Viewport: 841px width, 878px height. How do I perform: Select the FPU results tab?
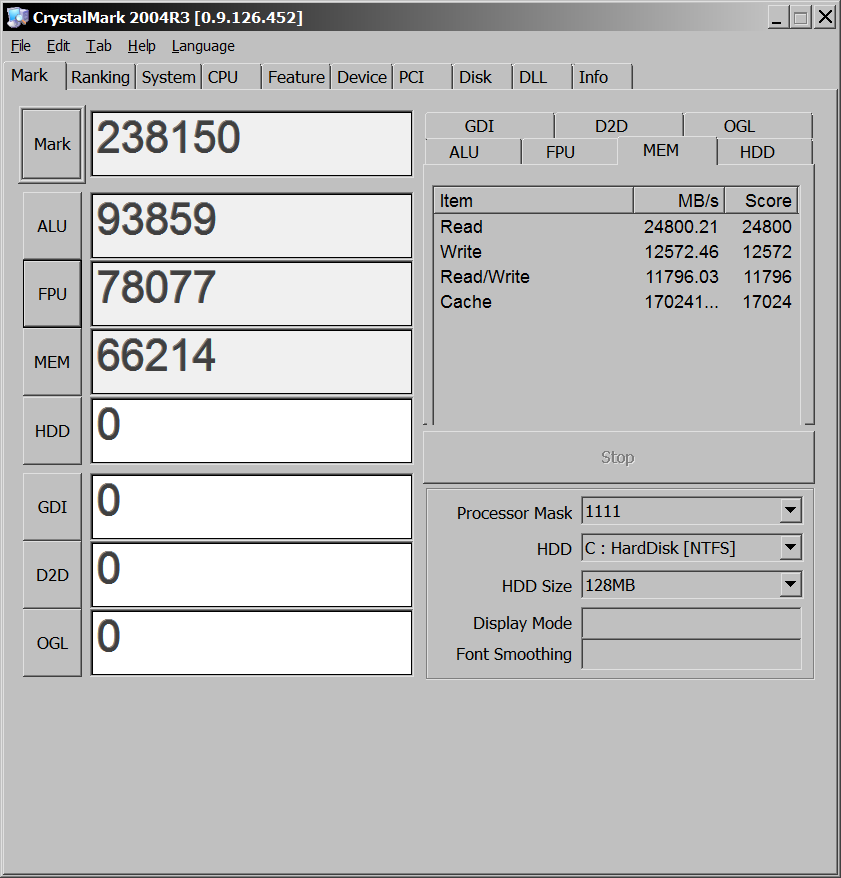point(560,152)
